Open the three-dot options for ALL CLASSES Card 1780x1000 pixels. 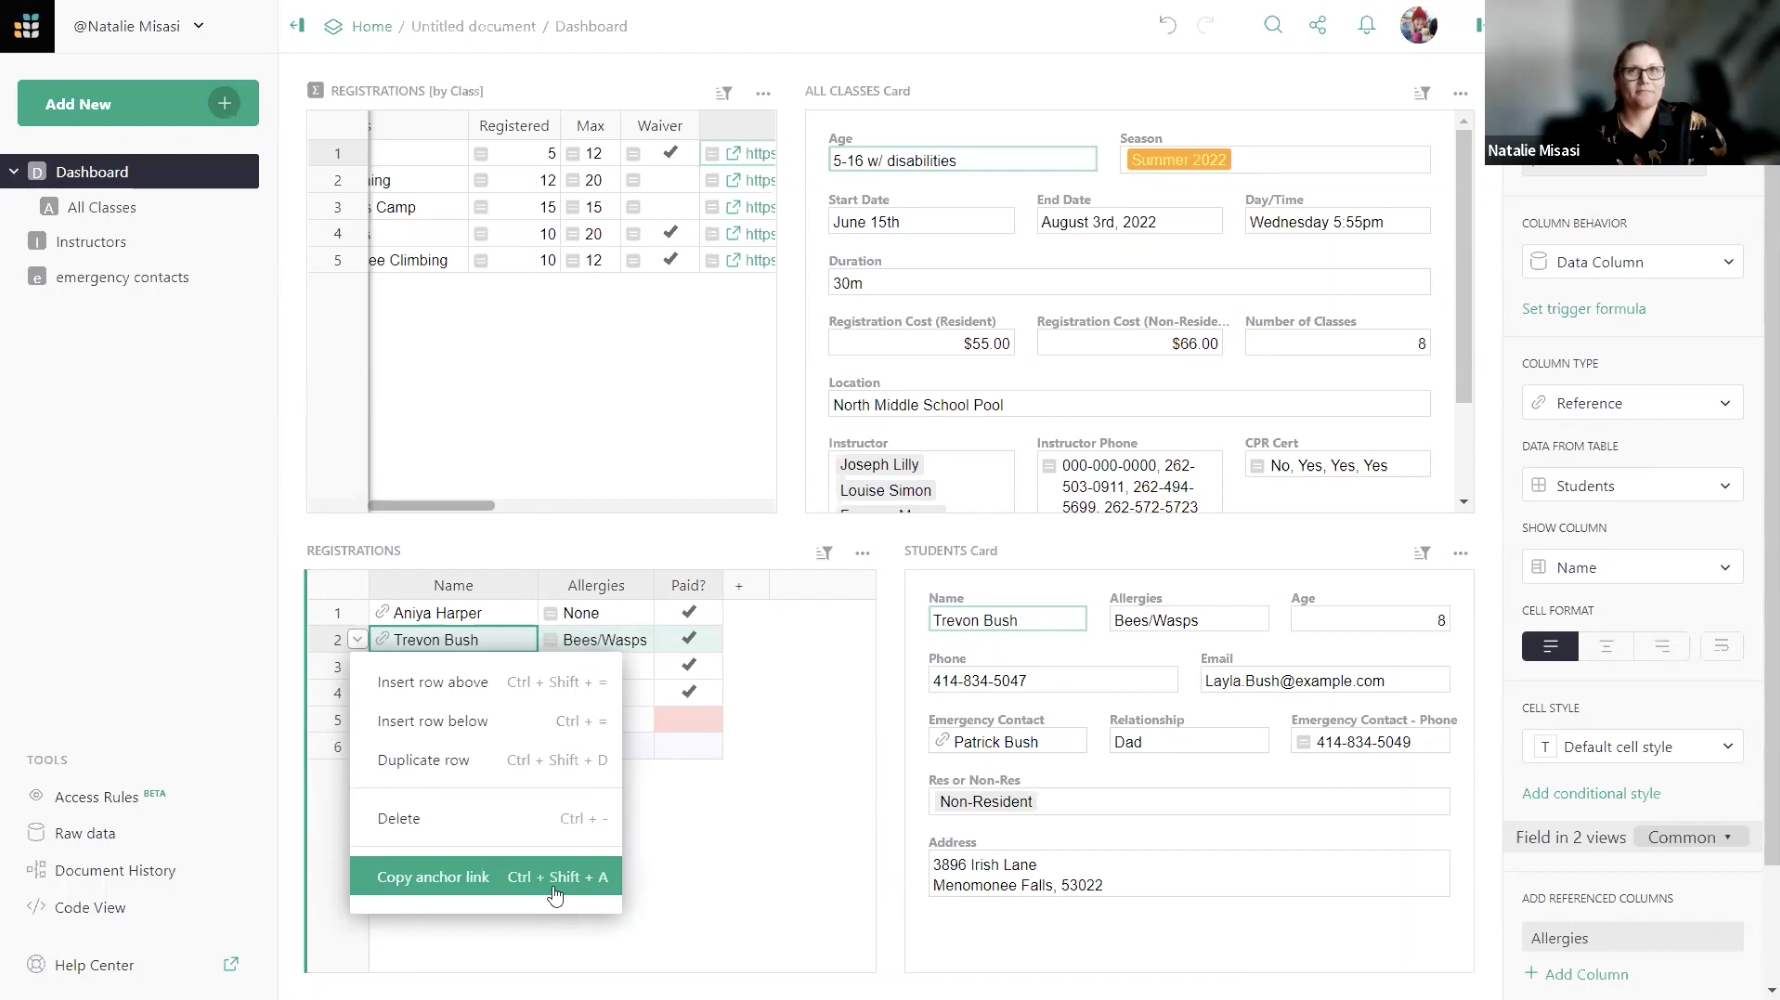[x=1460, y=92]
